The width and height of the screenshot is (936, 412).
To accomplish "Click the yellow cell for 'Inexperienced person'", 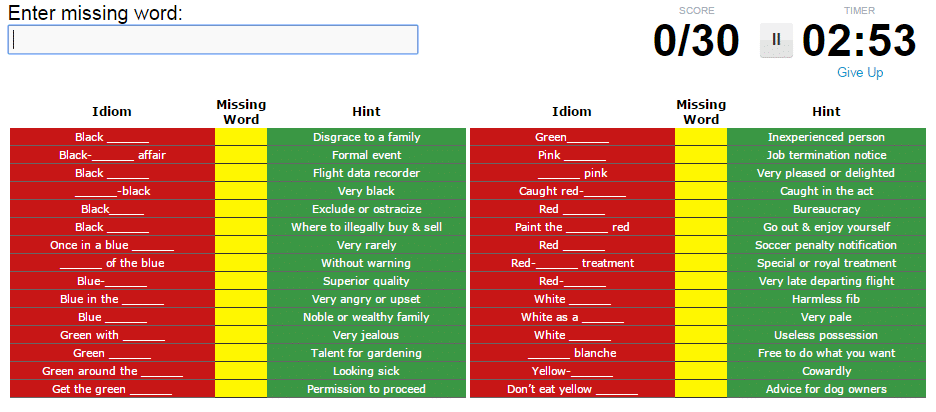I will point(700,137).
